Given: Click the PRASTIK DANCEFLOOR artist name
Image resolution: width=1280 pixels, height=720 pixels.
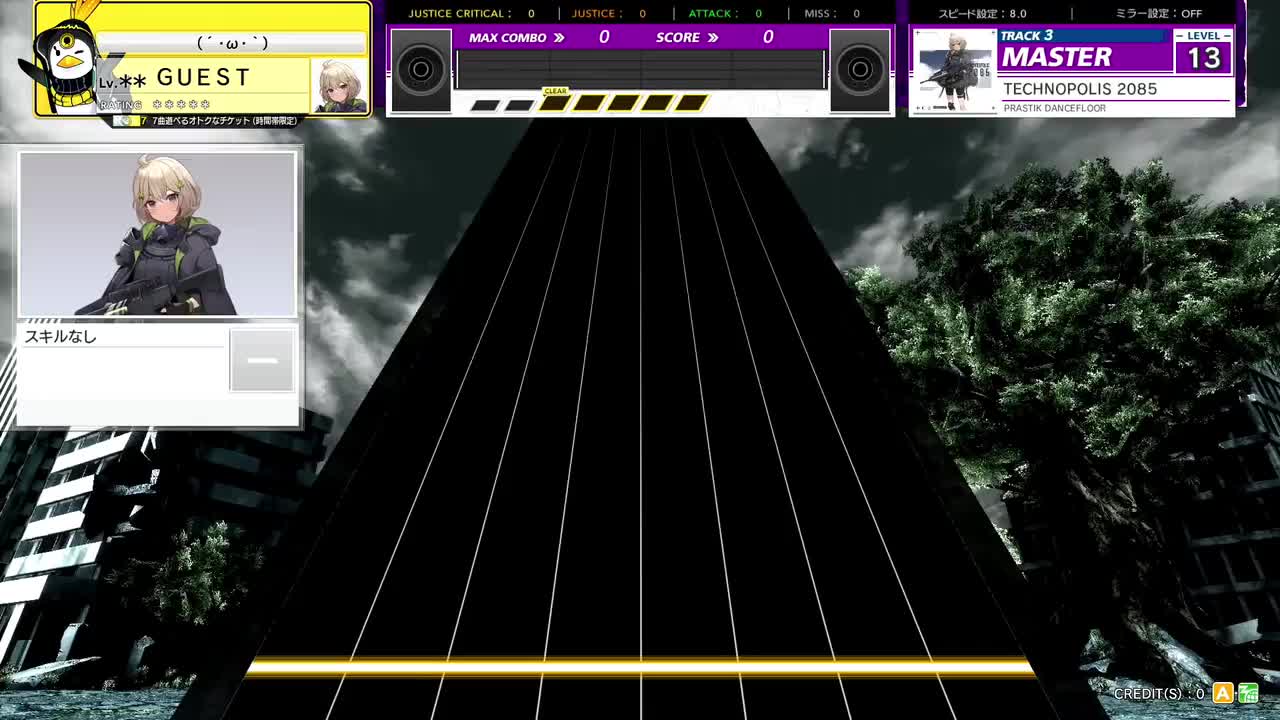Looking at the screenshot, I should [1054, 108].
